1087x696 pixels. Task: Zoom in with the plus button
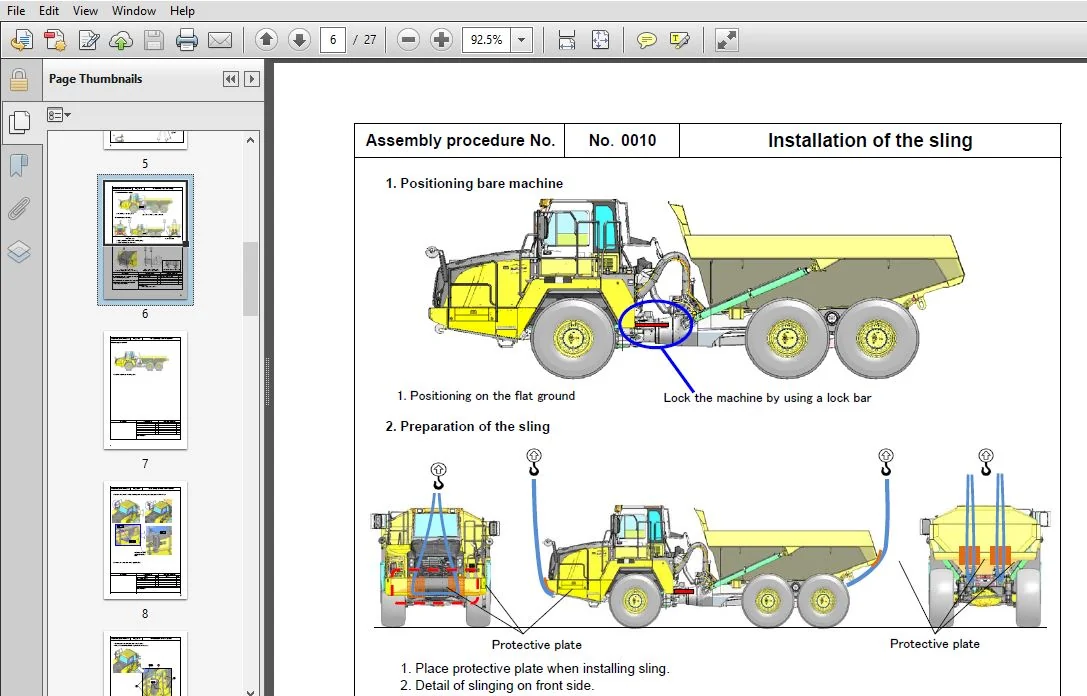[x=441, y=40]
